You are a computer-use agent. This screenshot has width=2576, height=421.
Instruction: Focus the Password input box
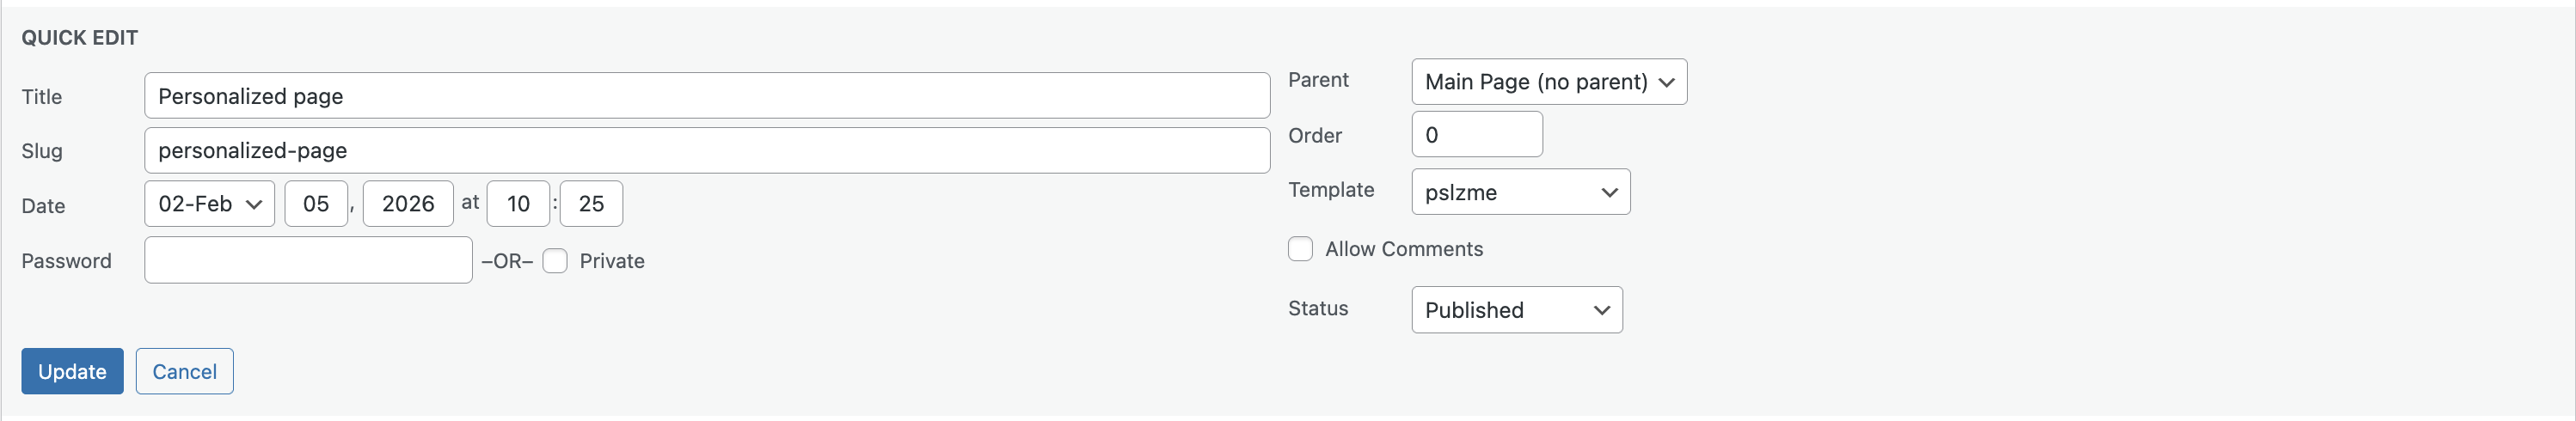(308, 260)
